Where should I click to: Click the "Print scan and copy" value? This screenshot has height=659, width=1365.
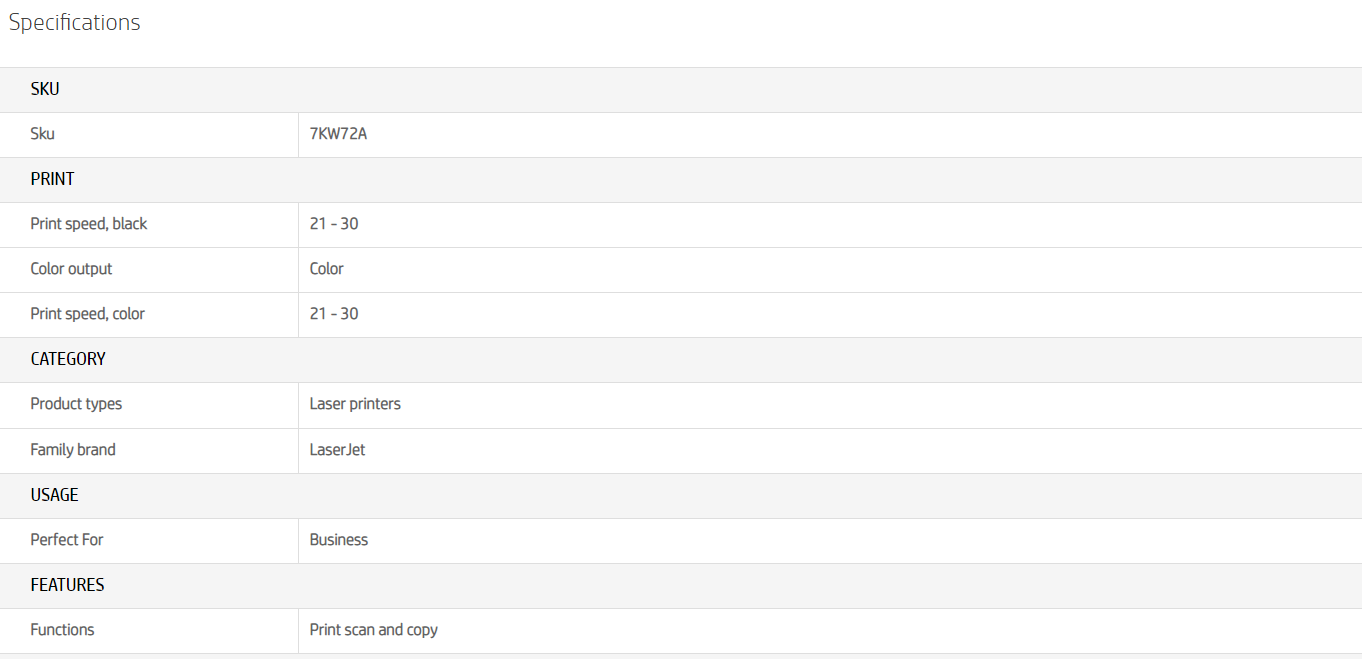tap(374, 630)
